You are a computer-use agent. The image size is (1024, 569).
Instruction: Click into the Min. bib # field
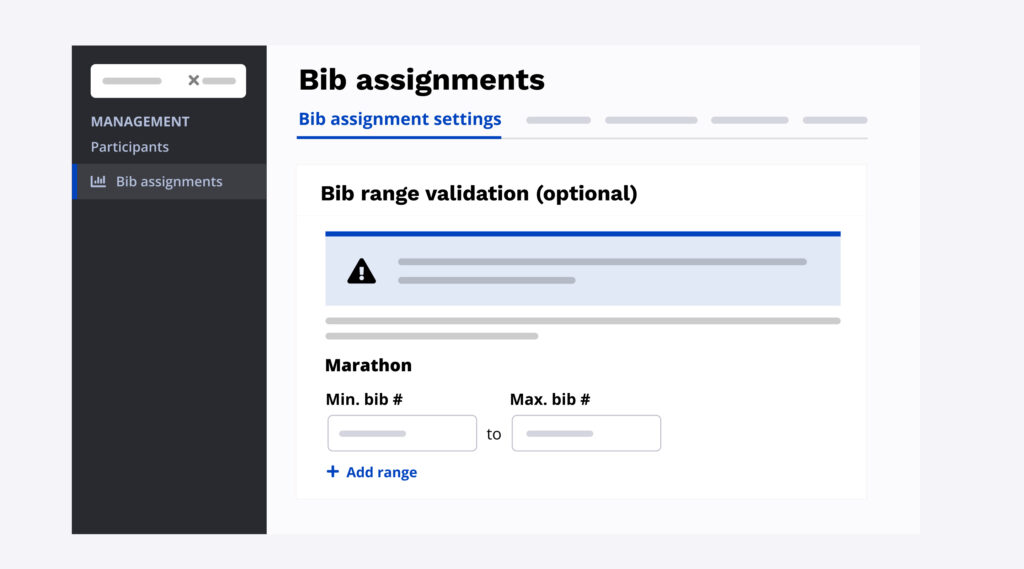402,434
